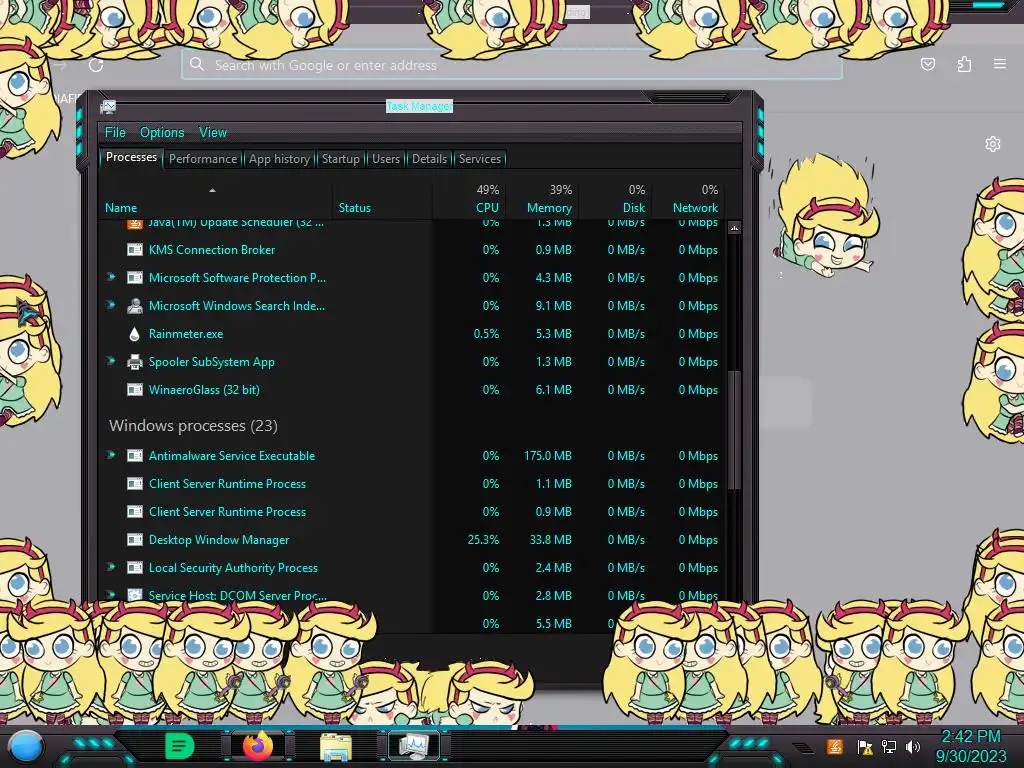Expand the Spooler SubSystem App row

coord(111,361)
